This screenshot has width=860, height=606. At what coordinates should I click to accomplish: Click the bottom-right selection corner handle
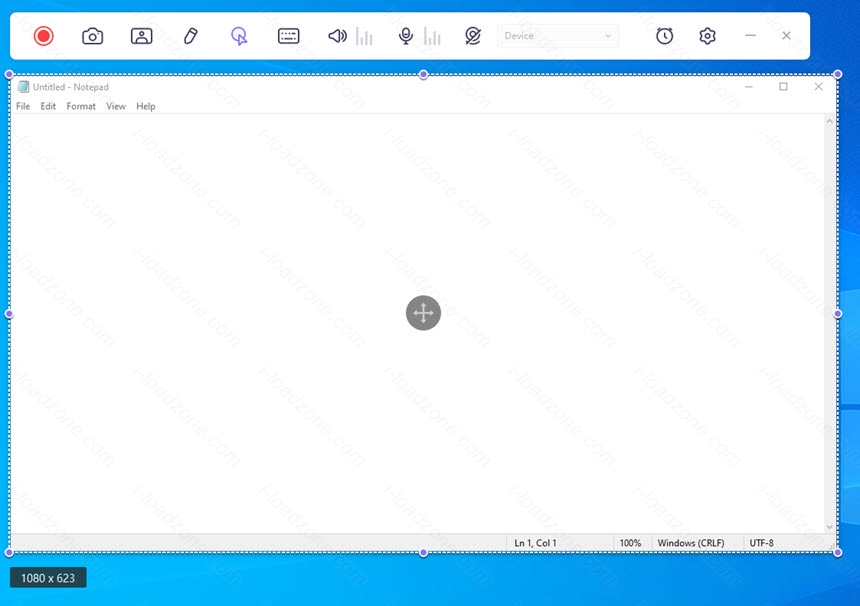[x=838, y=552]
